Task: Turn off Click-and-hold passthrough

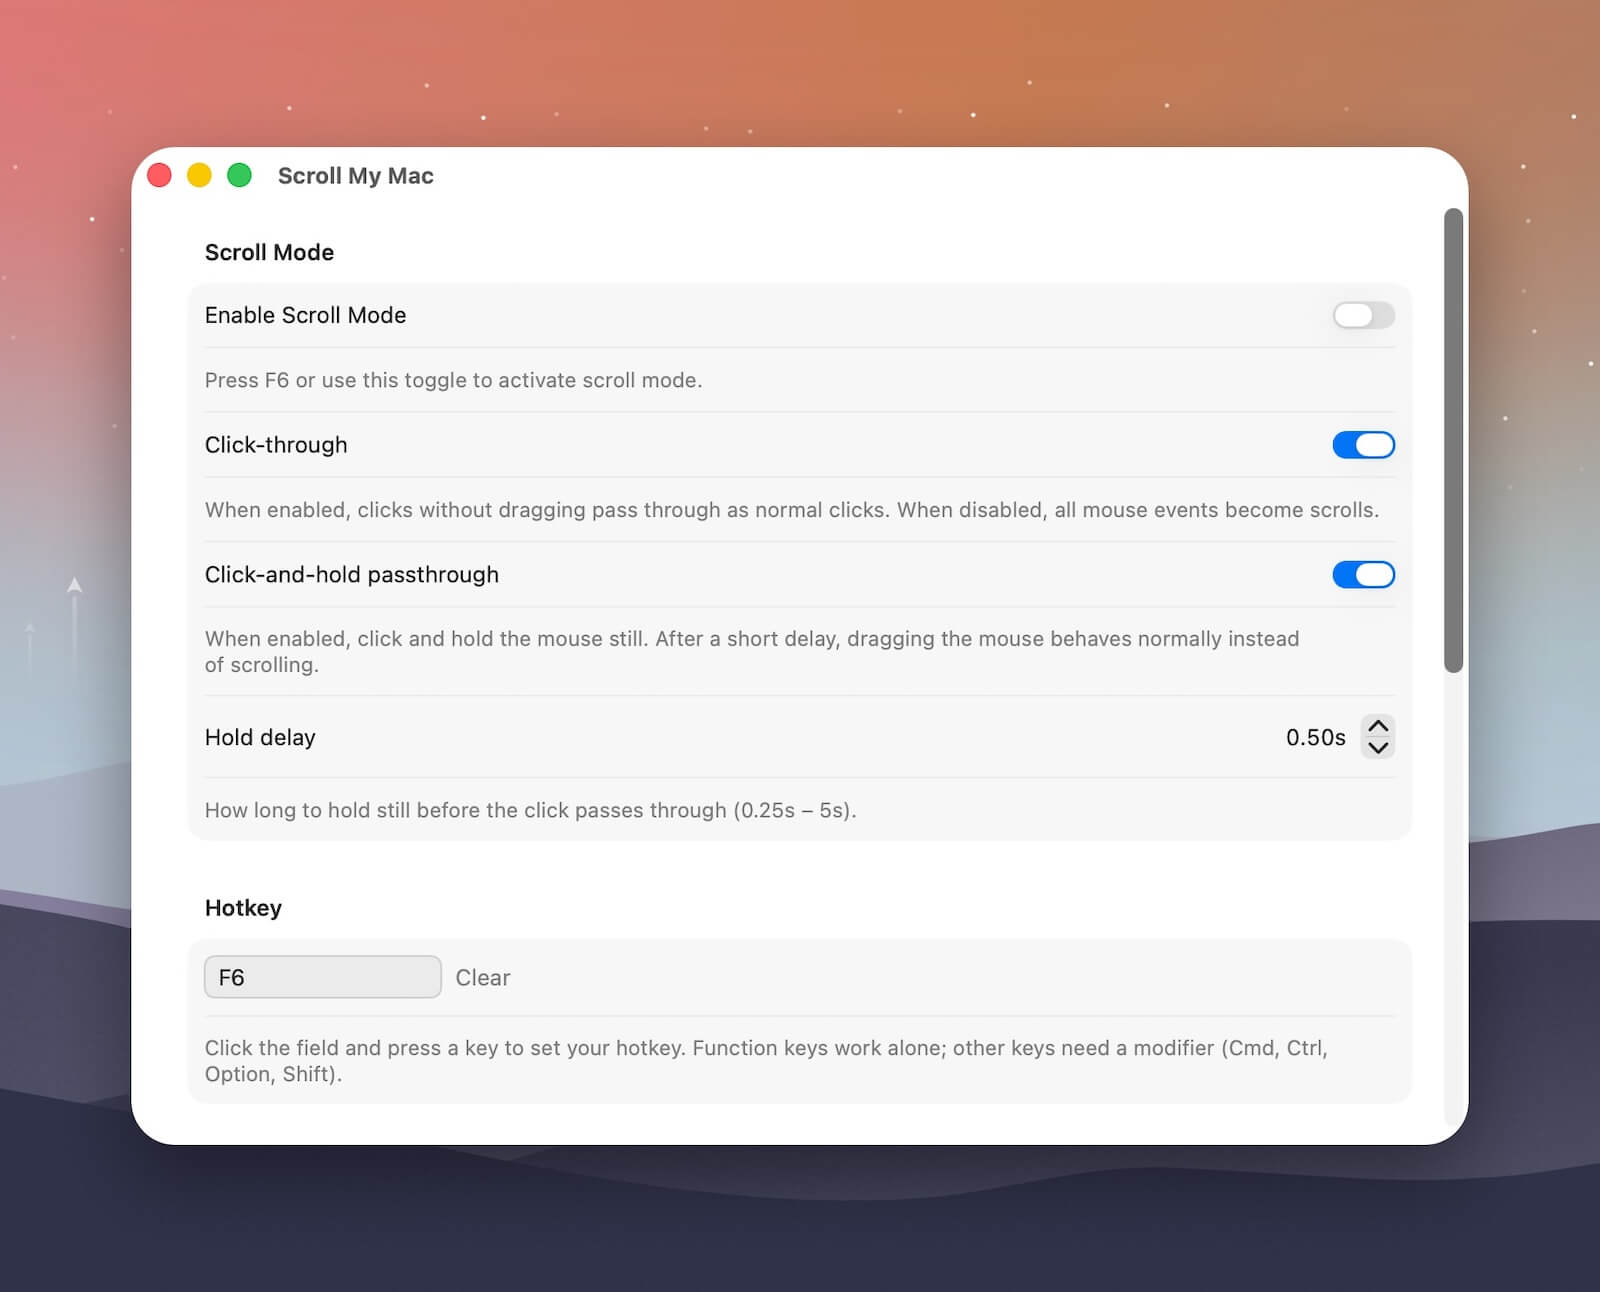Action: coord(1363,574)
